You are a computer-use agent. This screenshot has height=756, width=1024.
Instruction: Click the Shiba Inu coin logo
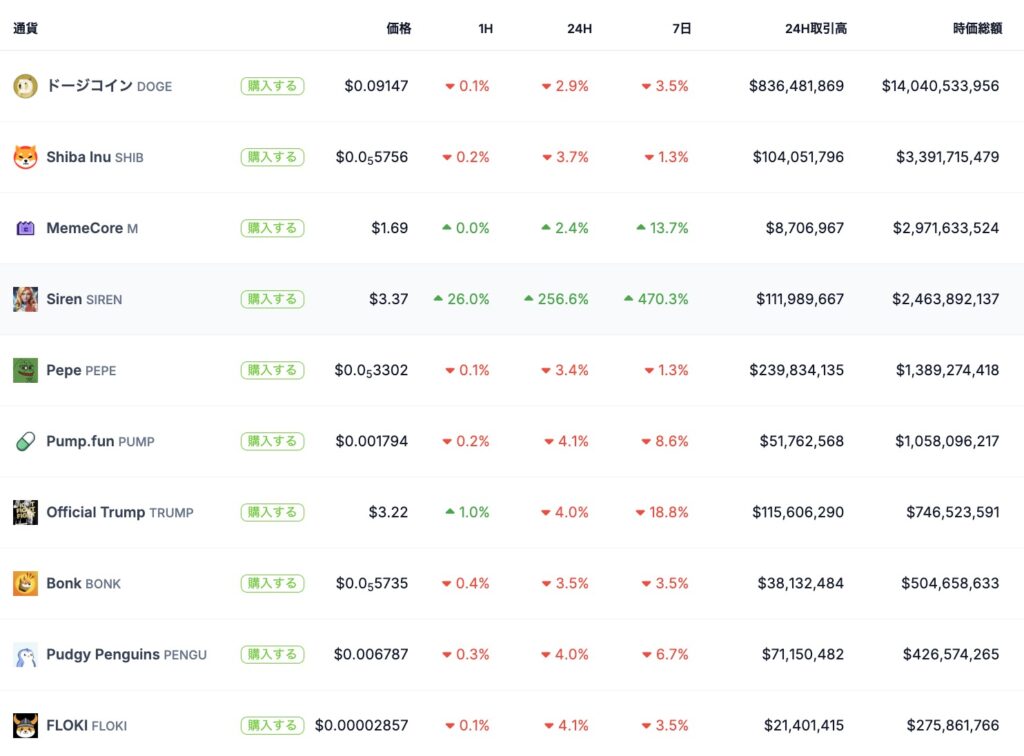pos(25,157)
